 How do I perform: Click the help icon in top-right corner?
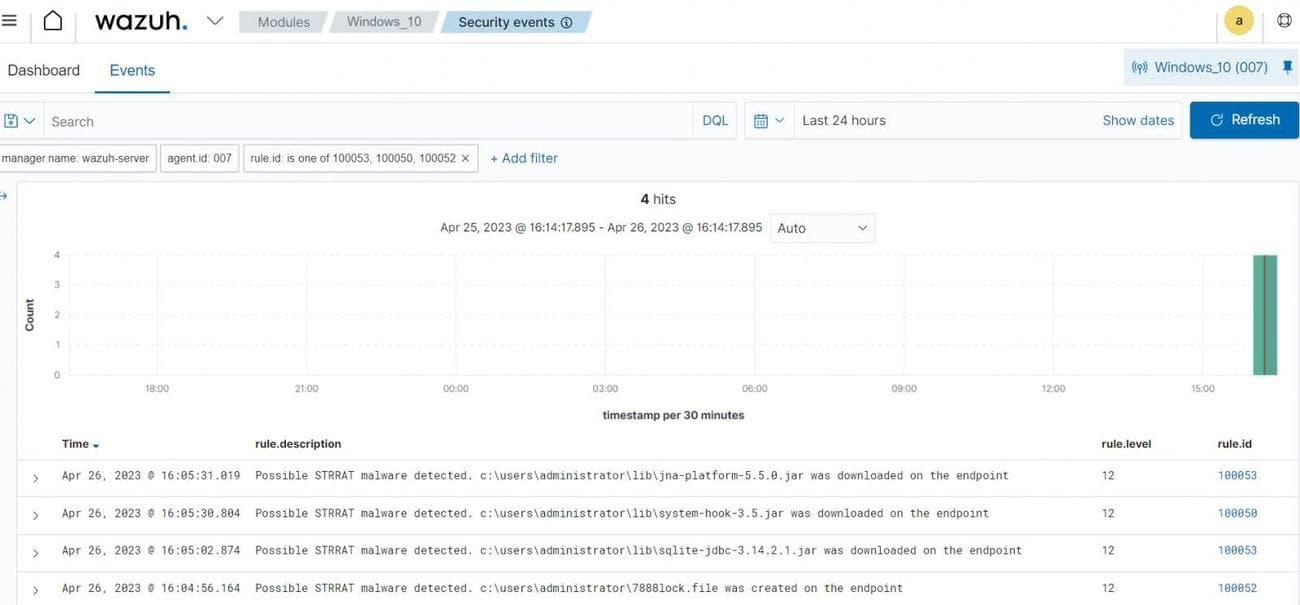(1284, 21)
